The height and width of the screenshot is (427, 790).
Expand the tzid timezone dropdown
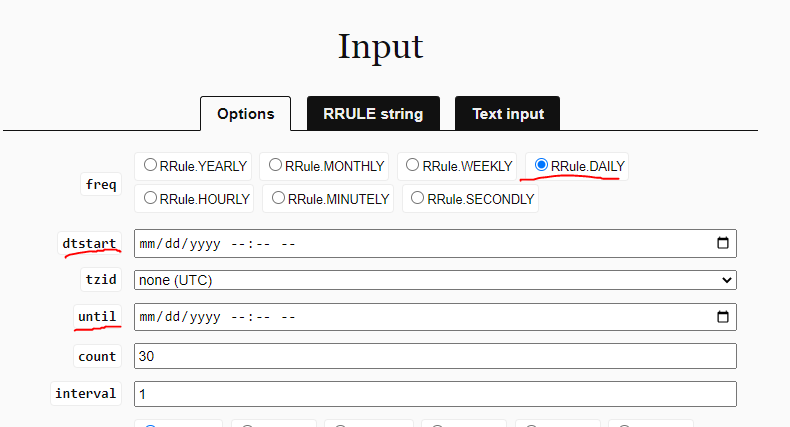coord(435,280)
